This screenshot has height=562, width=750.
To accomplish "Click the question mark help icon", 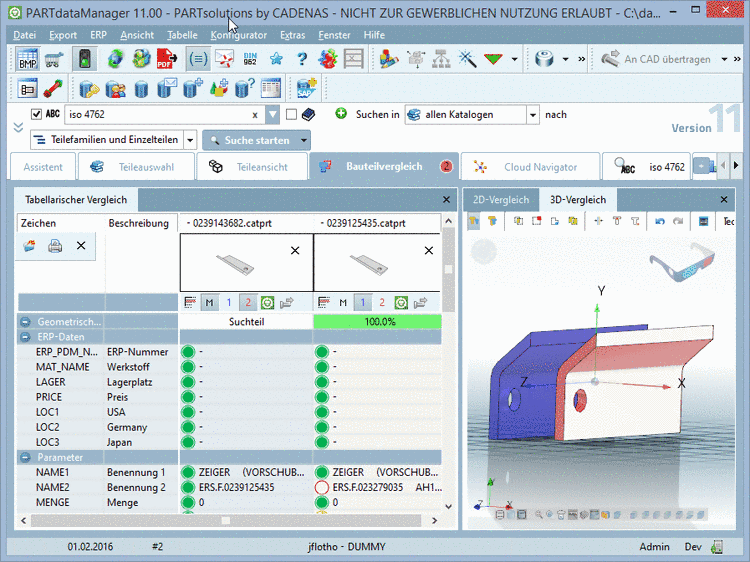I will pyautogui.click(x=302, y=59).
